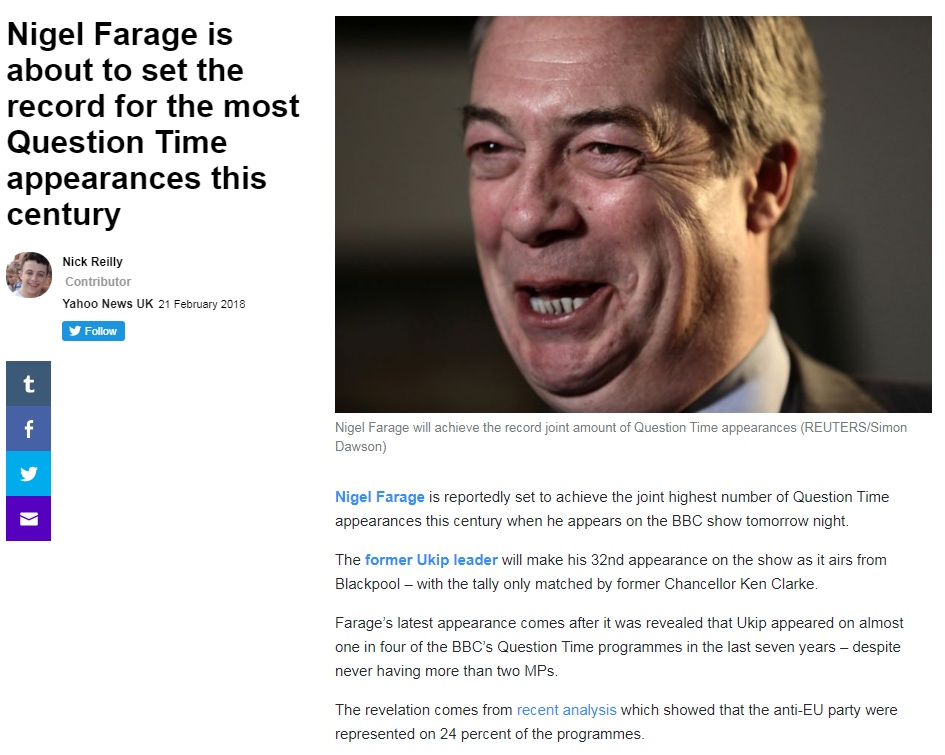Click the Contributor label under author
945x755 pixels.
click(x=98, y=281)
